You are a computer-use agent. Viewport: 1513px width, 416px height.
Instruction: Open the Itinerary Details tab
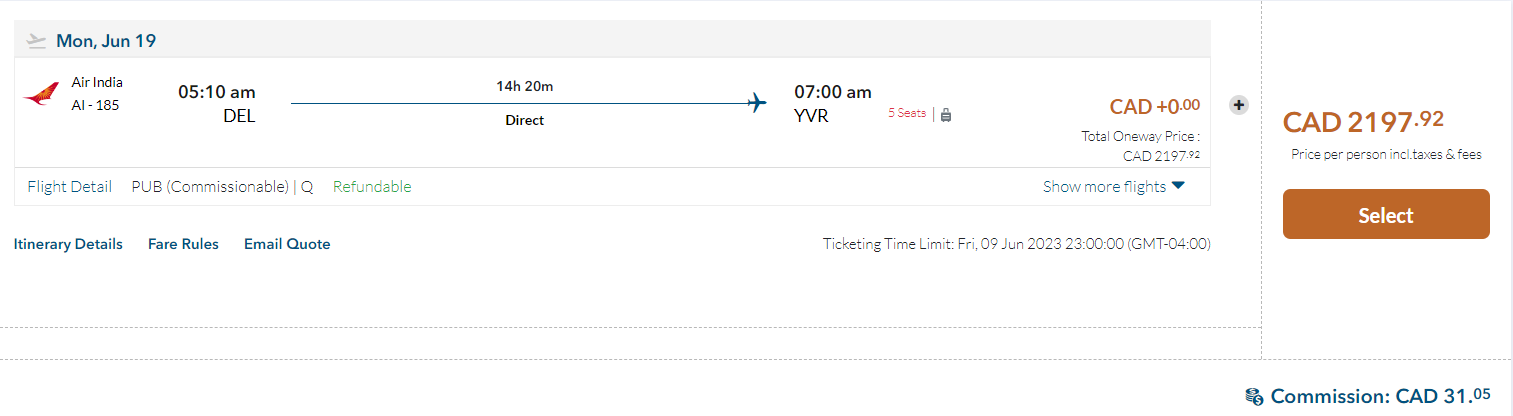(68, 244)
